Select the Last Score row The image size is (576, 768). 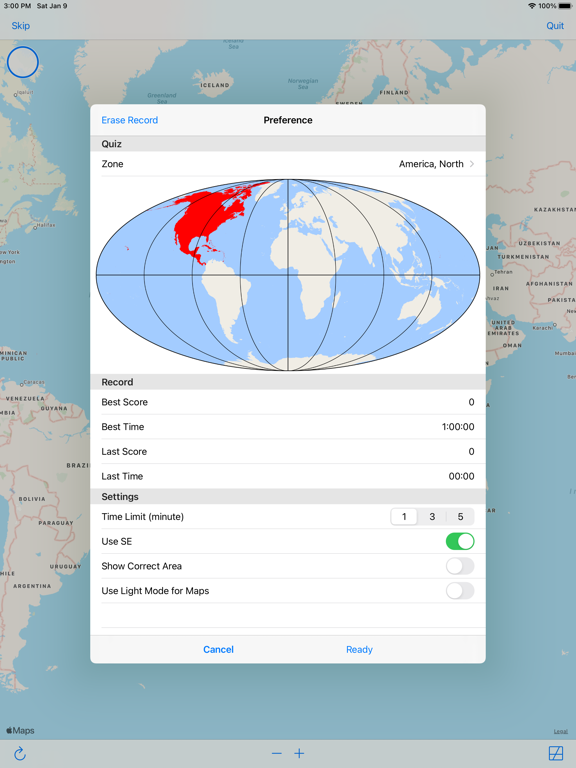pos(288,452)
